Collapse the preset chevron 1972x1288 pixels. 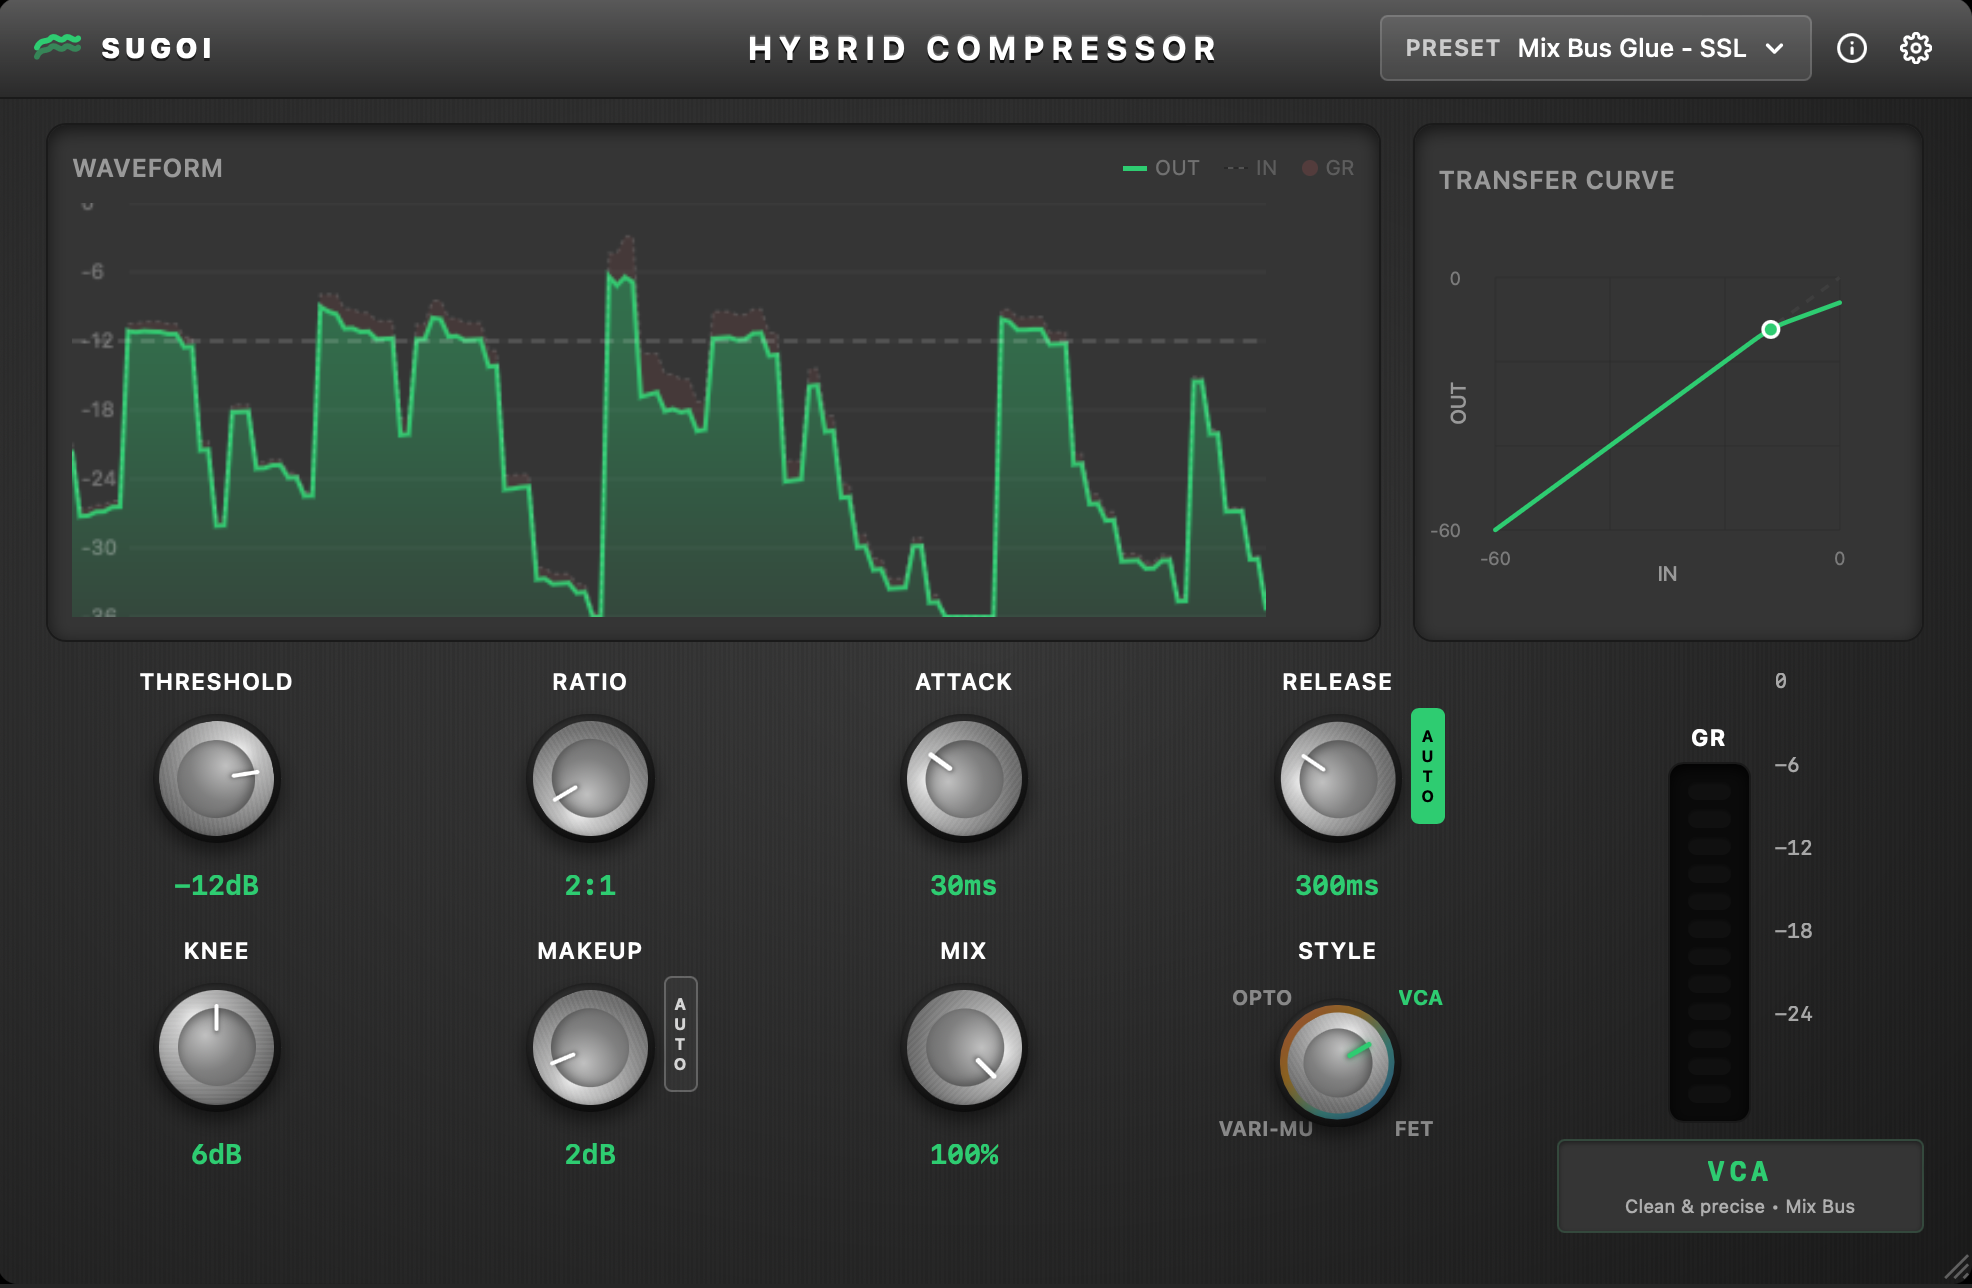1774,47
